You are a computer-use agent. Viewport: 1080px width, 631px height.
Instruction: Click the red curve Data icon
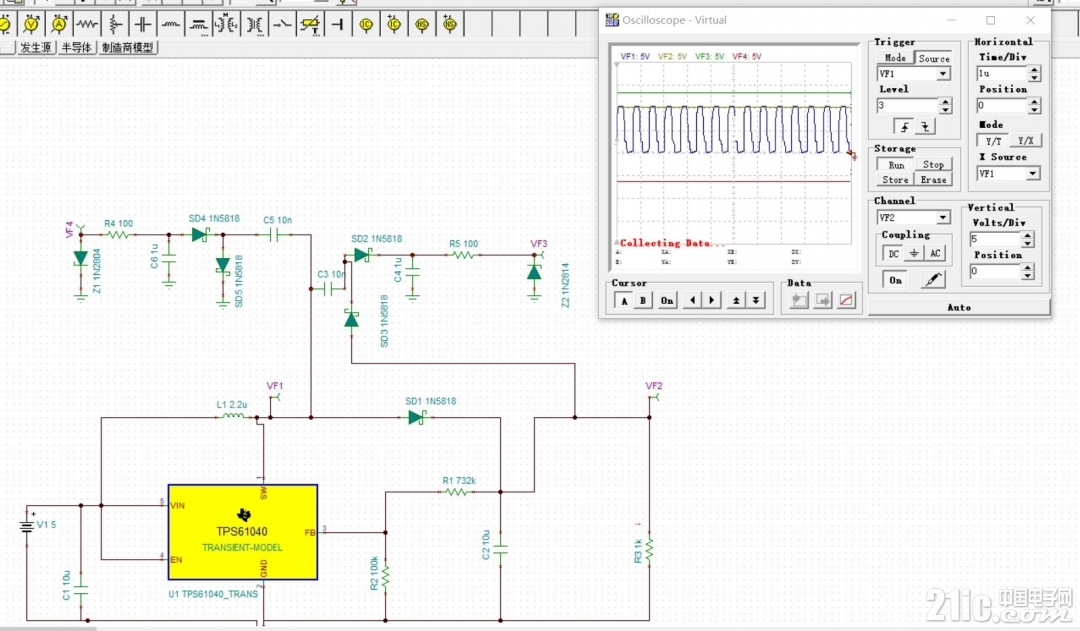[846, 300]
